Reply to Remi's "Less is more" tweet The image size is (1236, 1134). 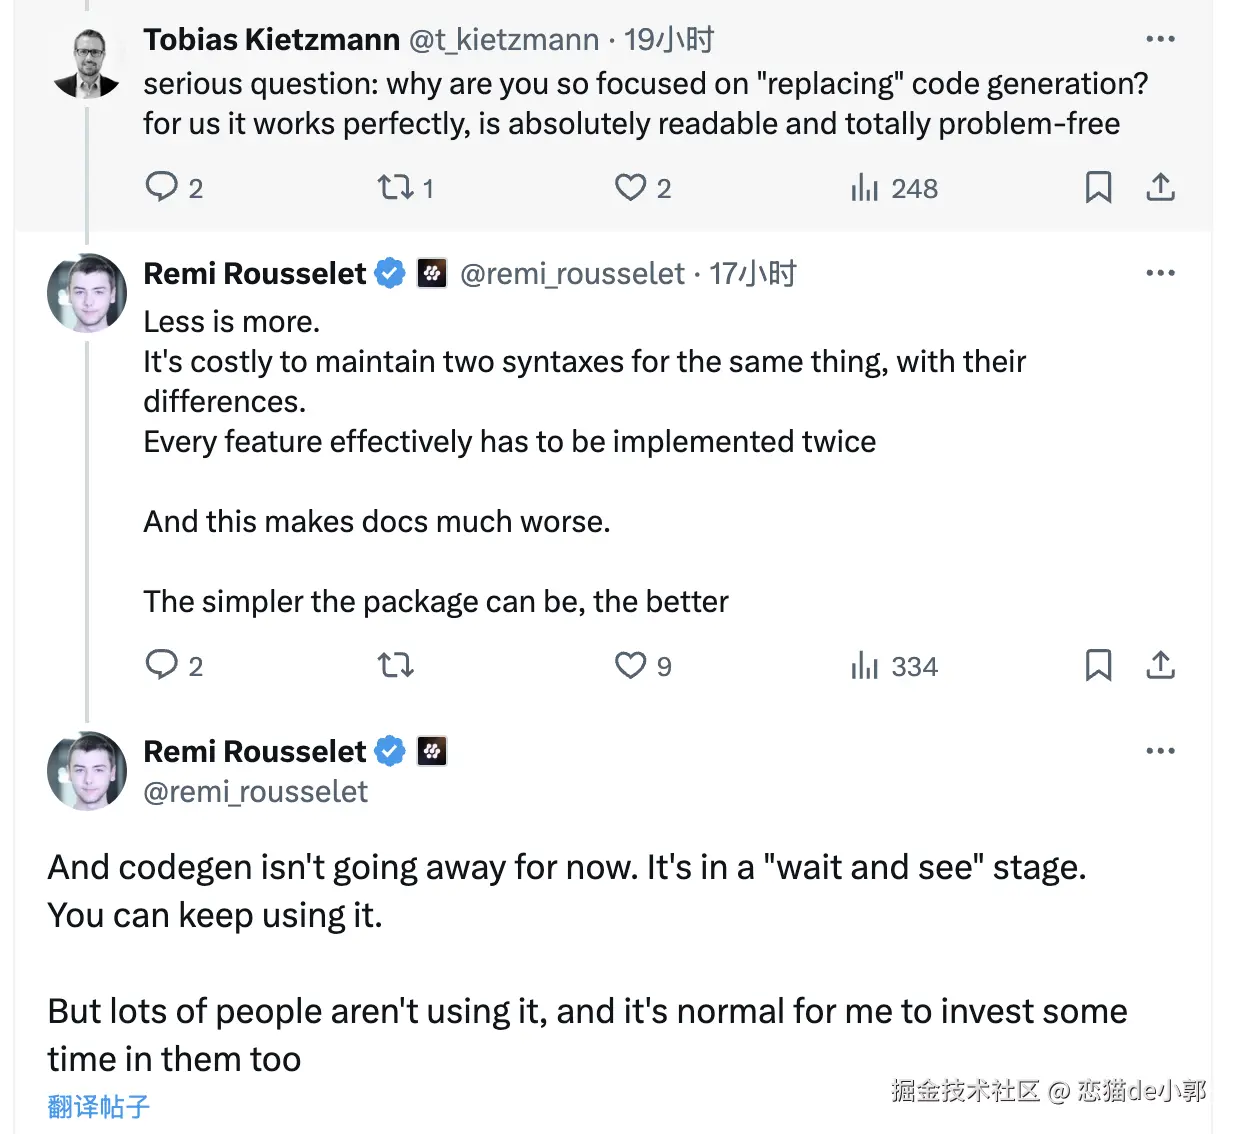[161, 665]
